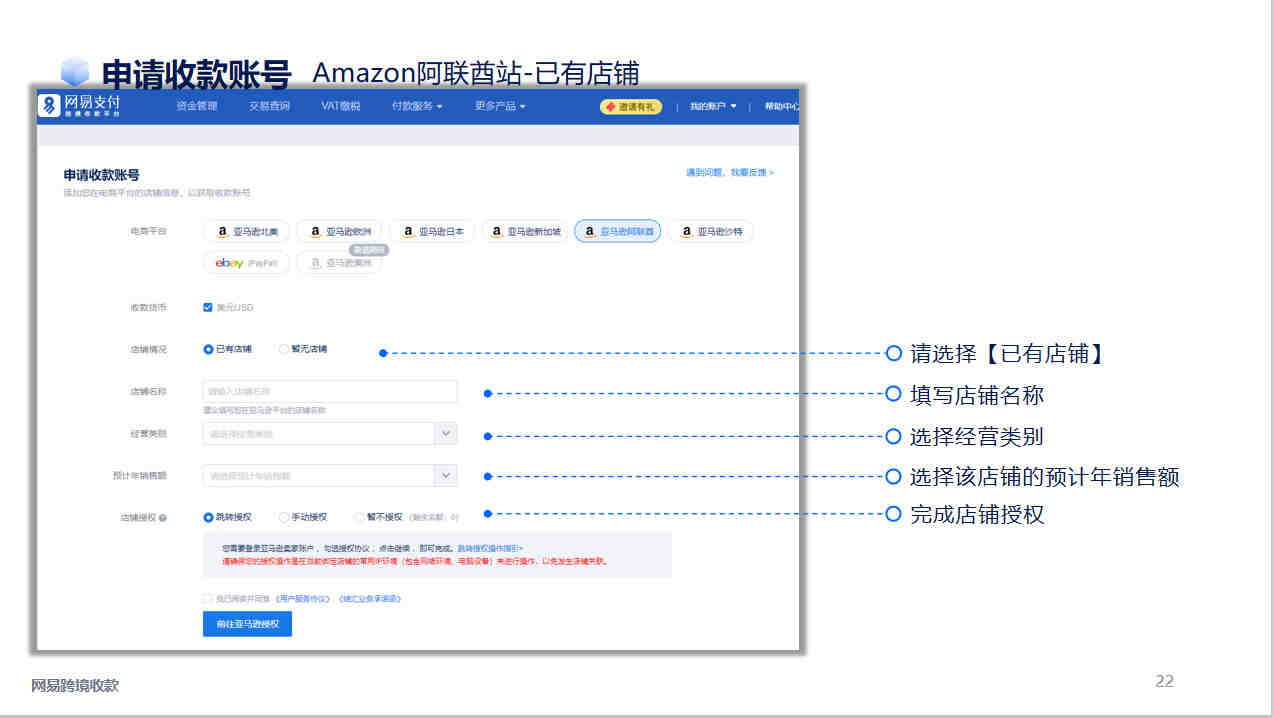The height and width of the screenshot is (718, 1274).
Task: Open the 资金管理 menu item
Action: (x=196, y=106)
